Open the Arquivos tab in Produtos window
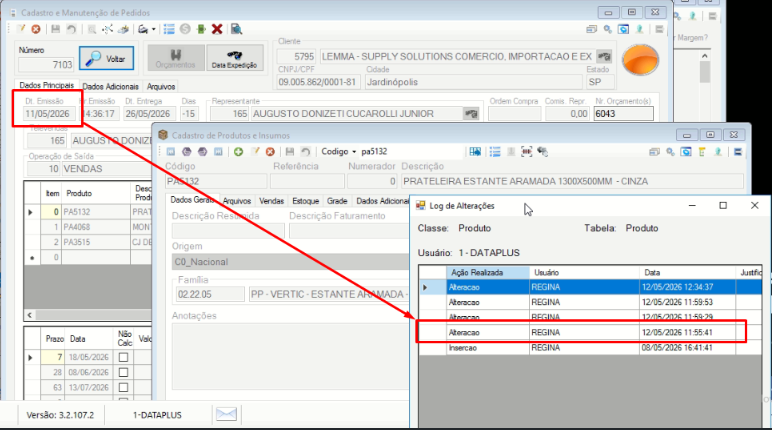 tap(237, 201)
